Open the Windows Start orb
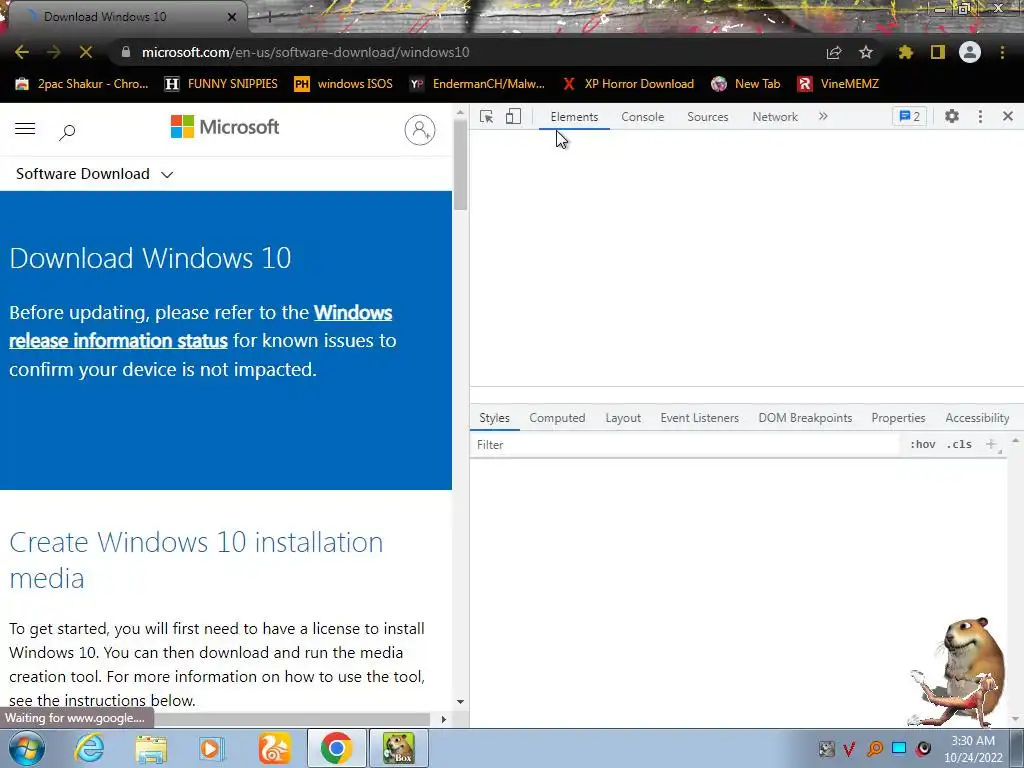Screen dimensions: 1024x768 coord(26,748)
